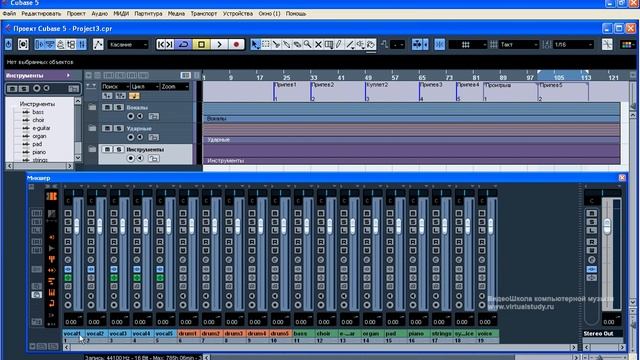The width and height of the screenshot is (640, 360).
Task: Select the Mute X tool
Action: [318, 44]
